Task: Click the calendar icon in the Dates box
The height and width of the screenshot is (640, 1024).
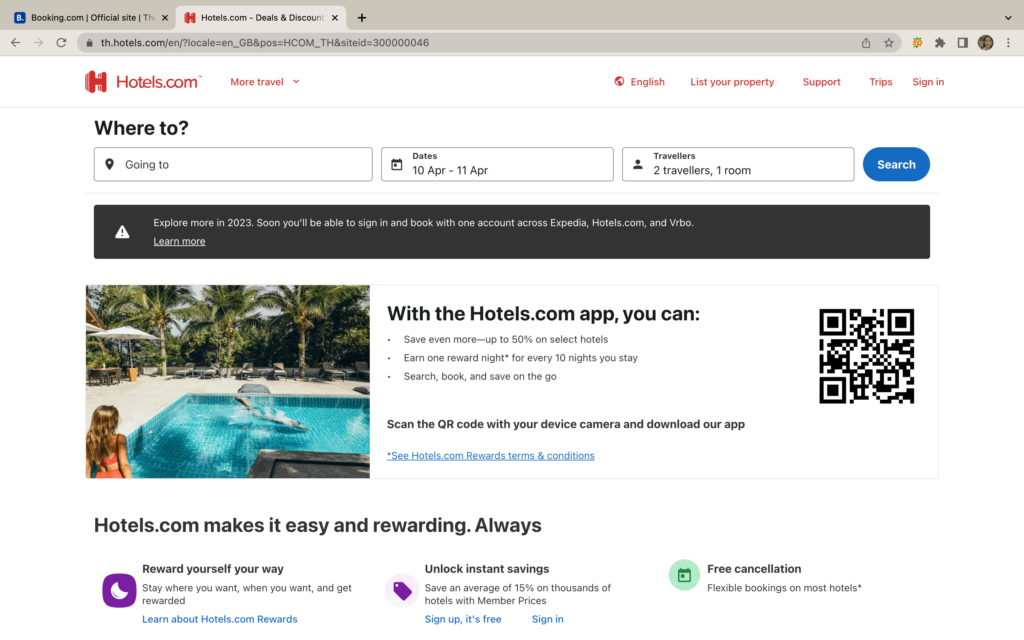Action: click(x=395, y=163)
